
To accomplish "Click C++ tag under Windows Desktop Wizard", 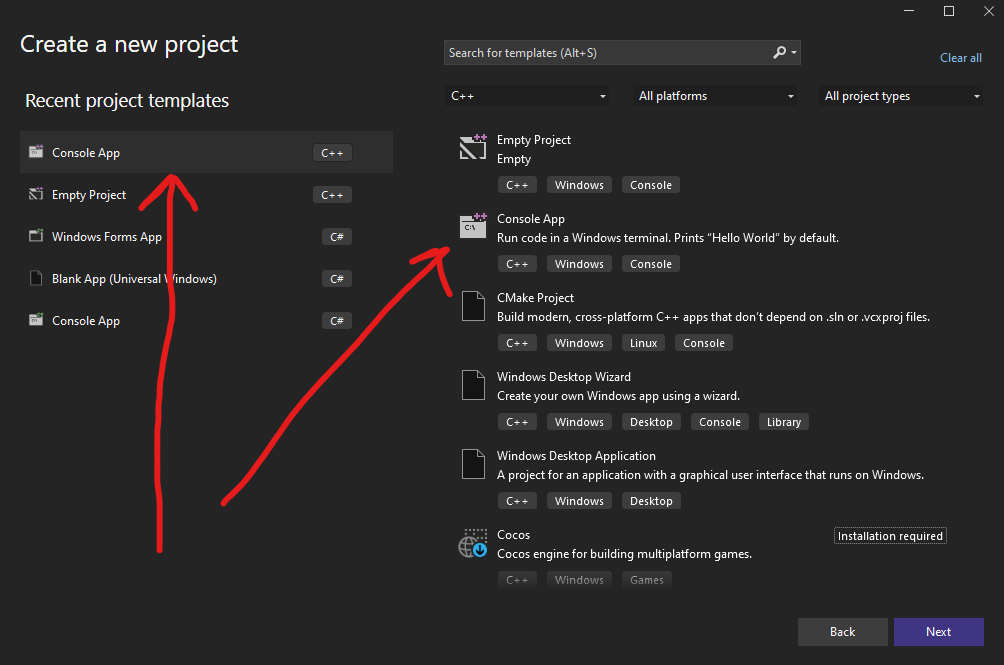I will (517, 422).
